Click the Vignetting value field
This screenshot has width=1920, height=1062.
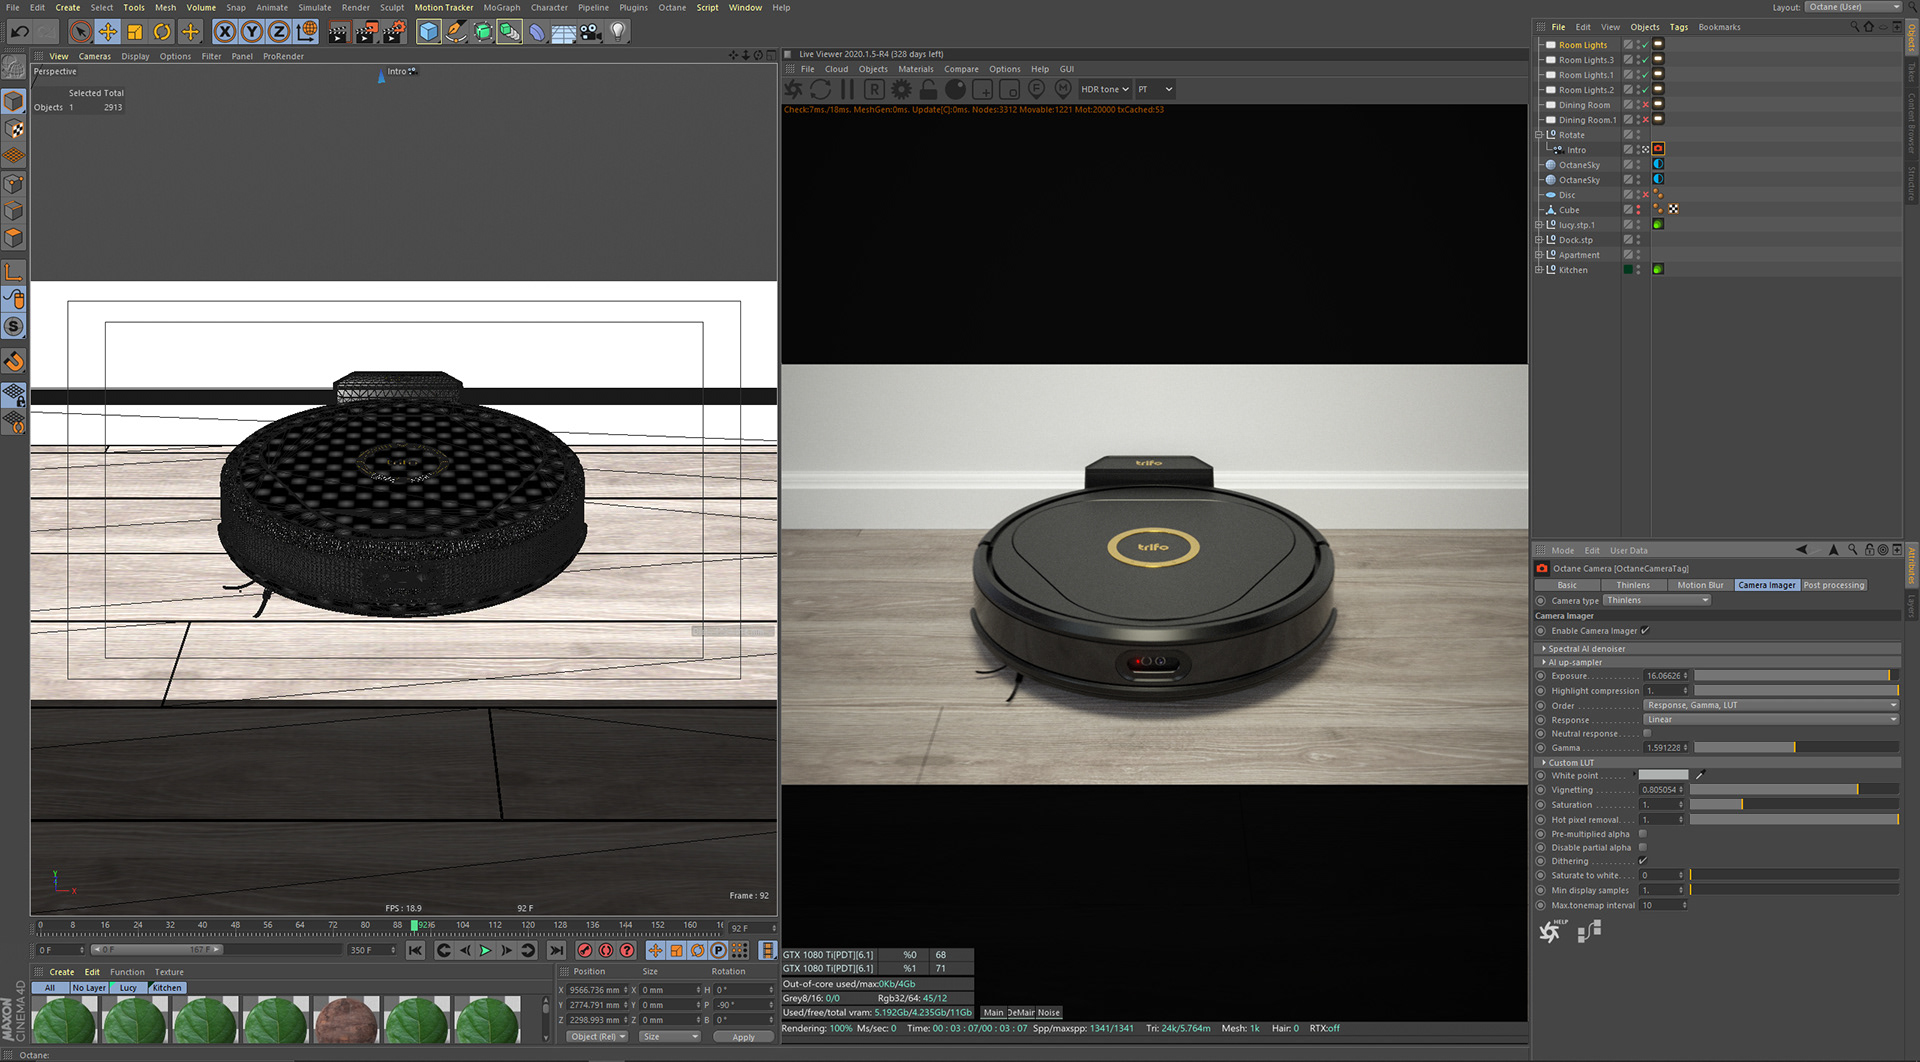click(1663, 790)
